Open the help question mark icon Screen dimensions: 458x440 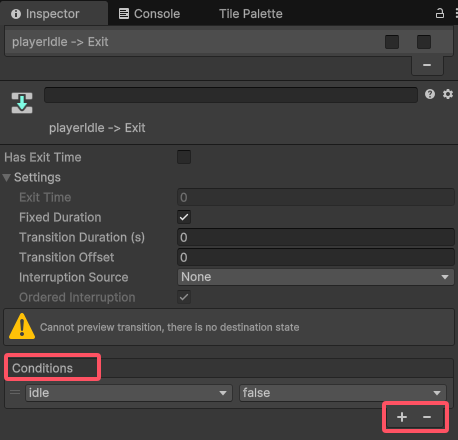tap(430, 94)
